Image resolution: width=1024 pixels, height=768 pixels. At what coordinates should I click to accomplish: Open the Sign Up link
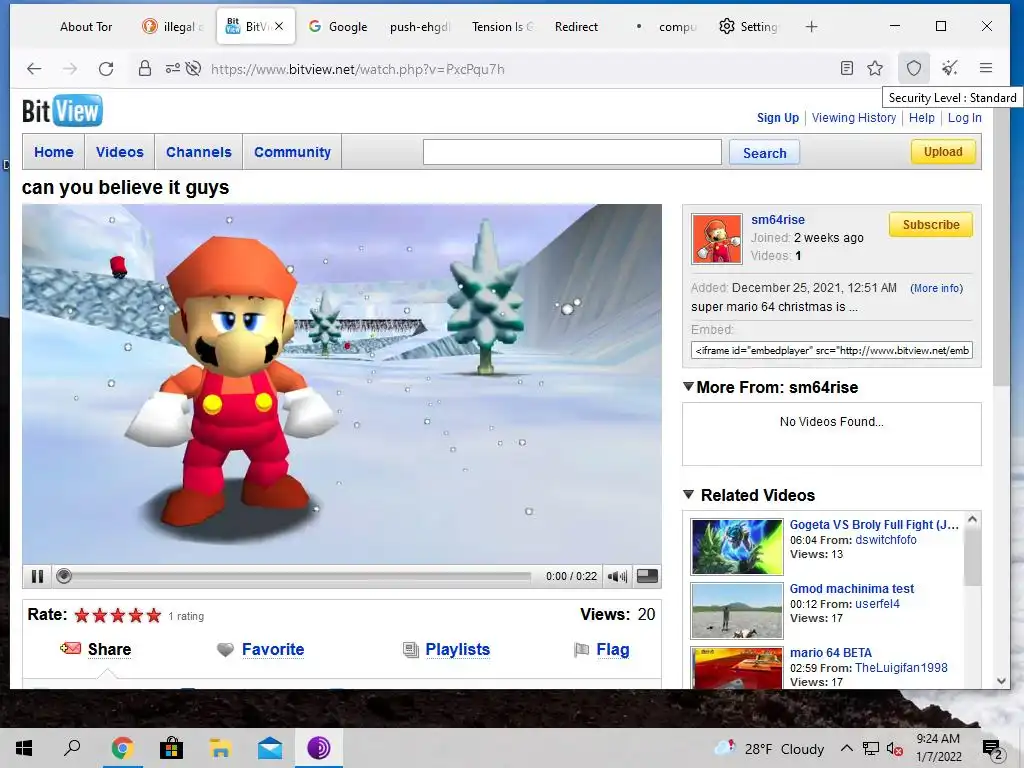tap(777, 118)
